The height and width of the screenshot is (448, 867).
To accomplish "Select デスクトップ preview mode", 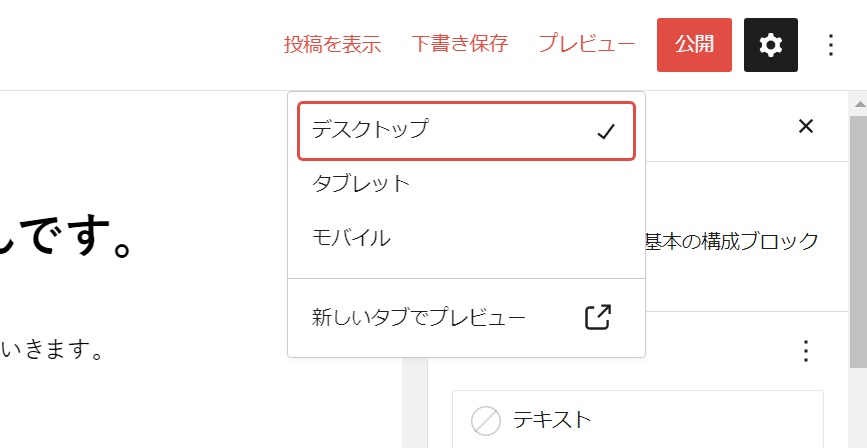I will pyautogui.click(x=369, y=129).
